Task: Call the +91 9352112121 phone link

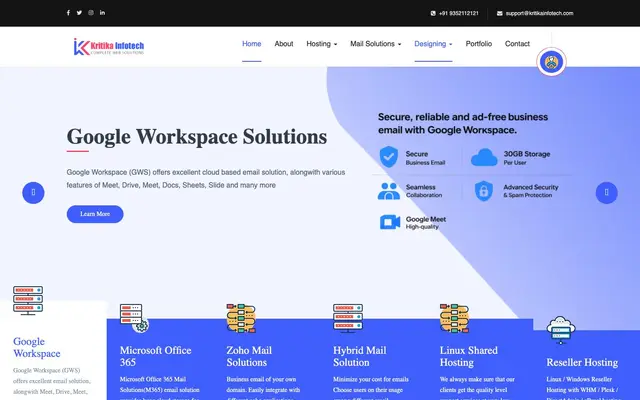Action: click(459, 13)
